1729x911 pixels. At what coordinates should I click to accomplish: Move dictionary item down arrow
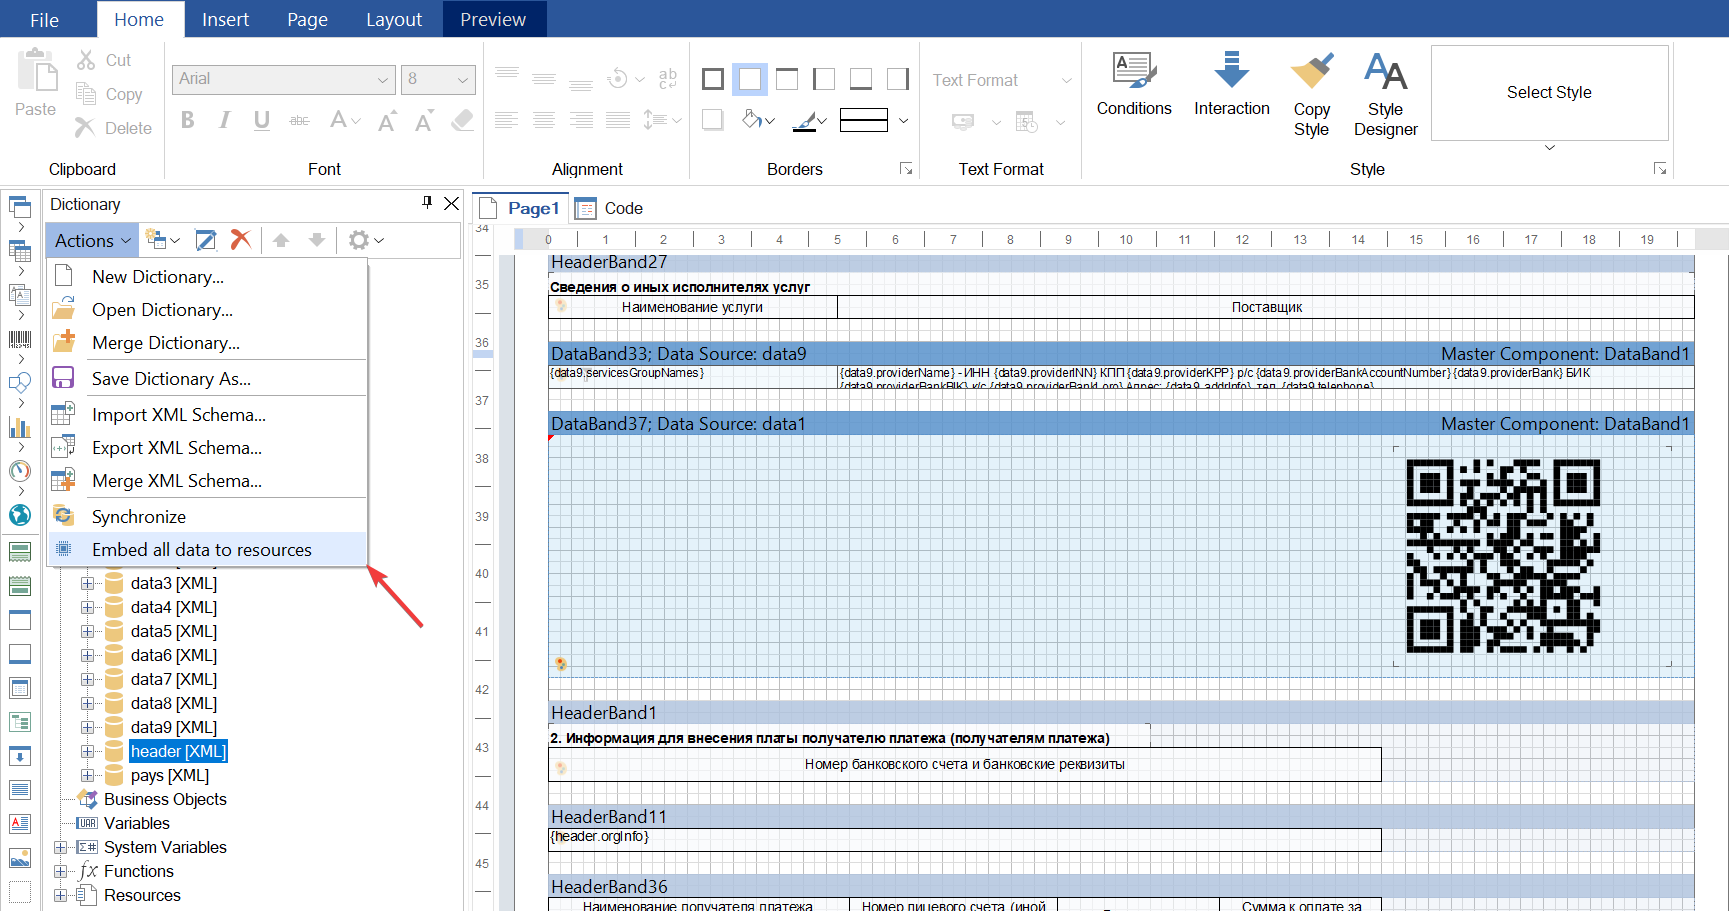[x=317, y=240]
